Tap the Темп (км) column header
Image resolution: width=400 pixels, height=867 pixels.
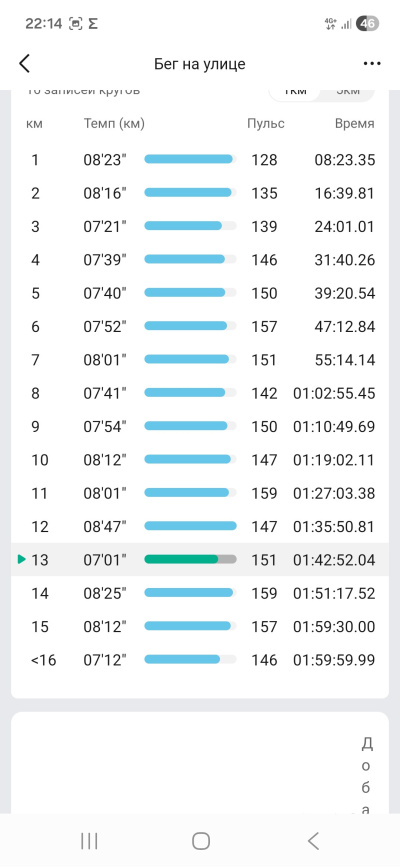[x=114, y=123]
